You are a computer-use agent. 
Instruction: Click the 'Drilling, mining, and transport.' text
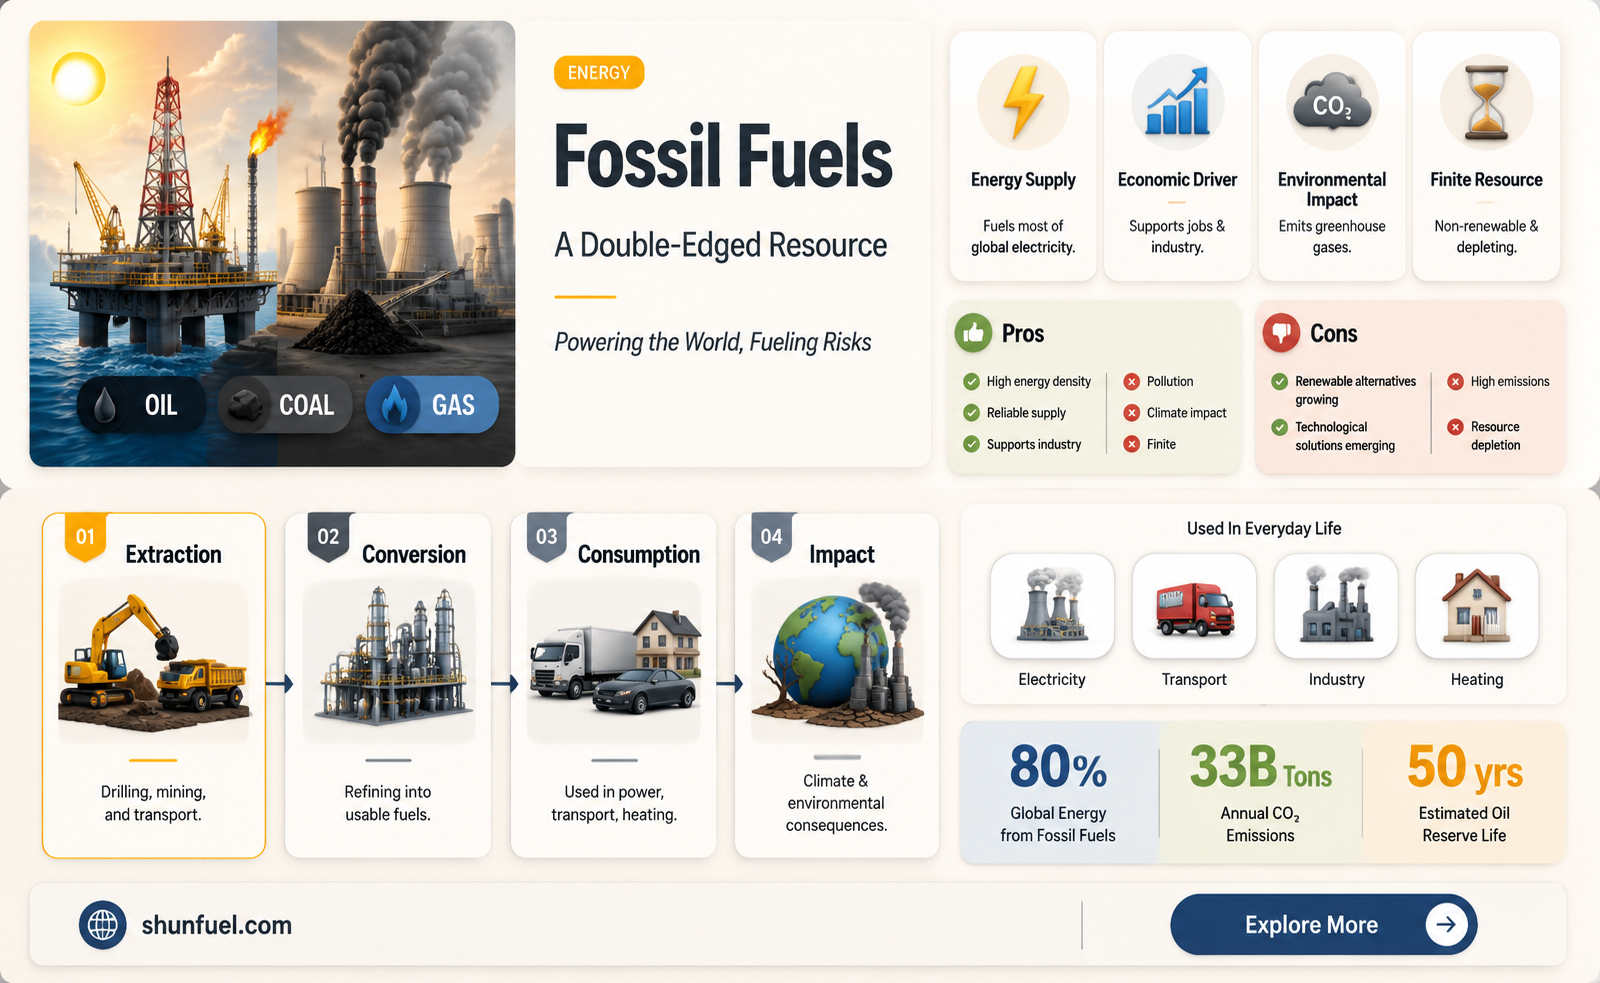pyautogui.click(x=153, y=803)
